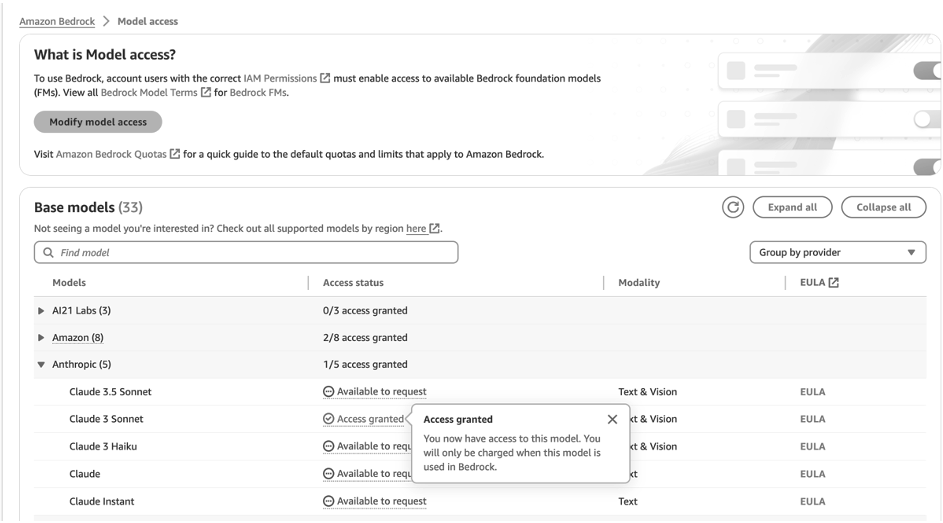The width and height of the screenshot is (943, 523).
Task: Click the checkmark status icon for Claude 3 Sonnet
Action: pos(328,419)
